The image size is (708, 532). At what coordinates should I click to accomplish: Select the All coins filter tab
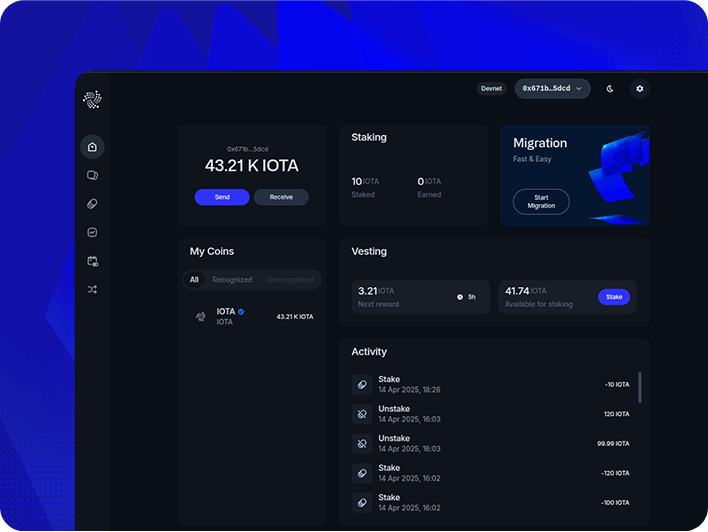(194, 280)
